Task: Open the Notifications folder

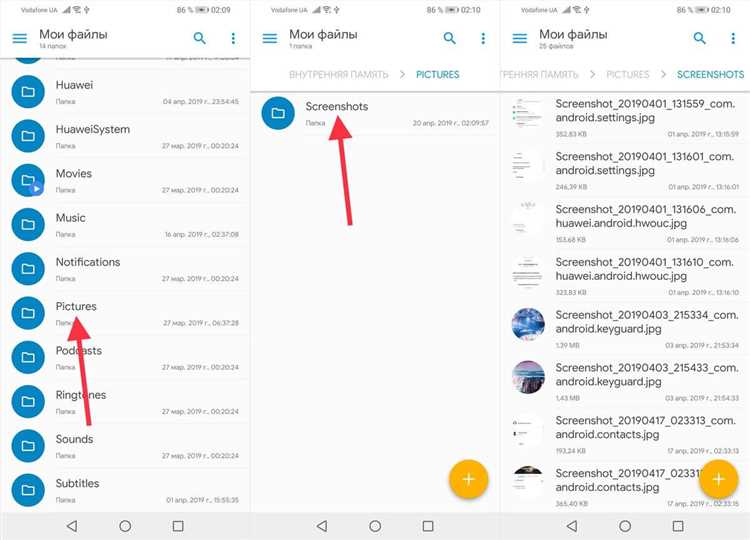Action: pyautogui.click(x=87, y=262)
